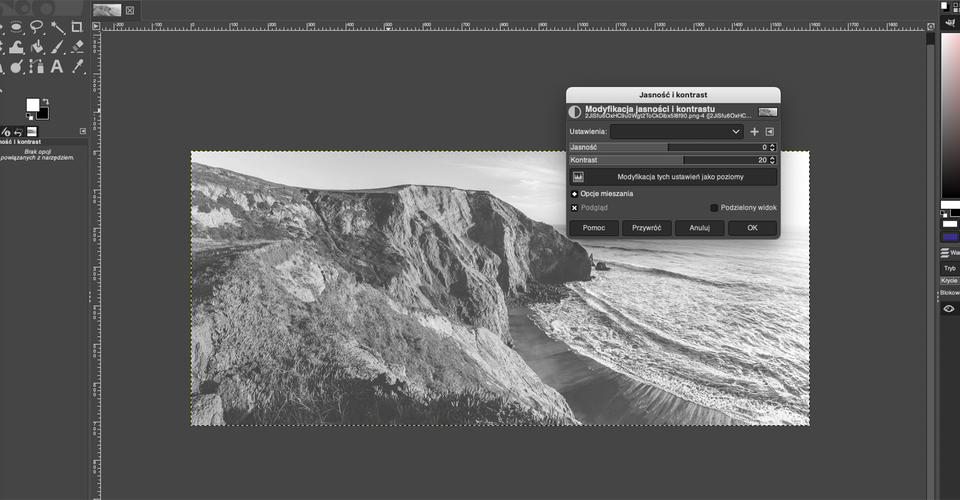Image resolution: width=960 pixels, height=500 pixels.
Task: Open the Undo History tab in toolbox dock
Action: pyautogui.click(x=18, y=132)
